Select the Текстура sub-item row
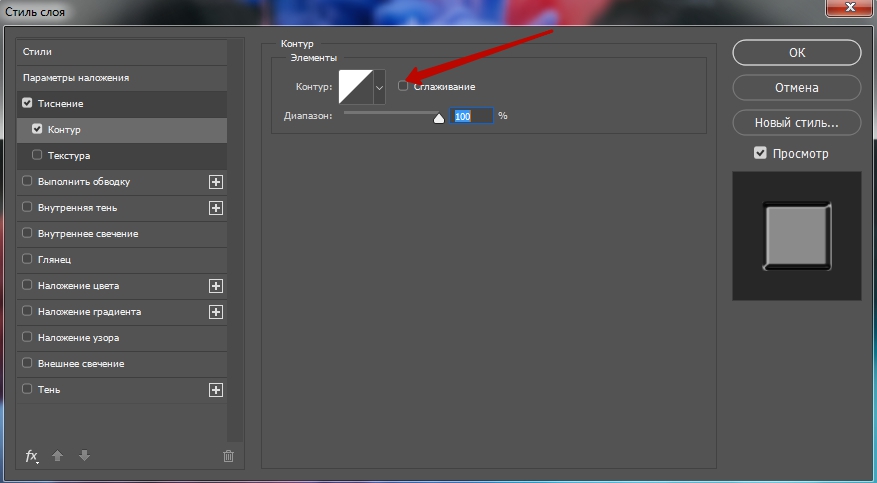The width and height of the screenshot is (877, 483). point(122,155)
